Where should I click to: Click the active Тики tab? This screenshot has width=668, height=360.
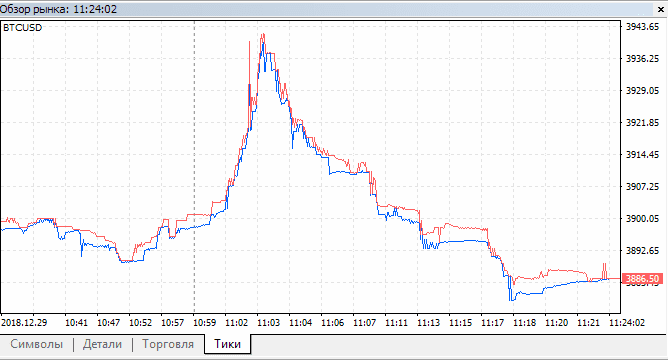(227, 344)
